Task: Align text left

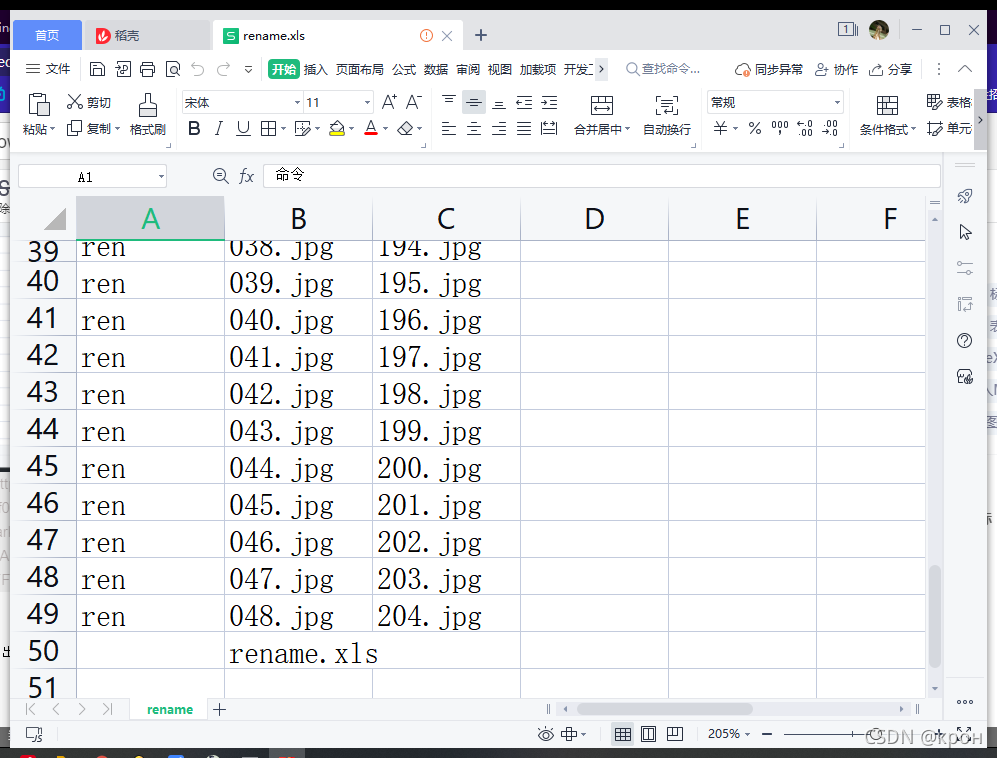Action: point(449,129)
